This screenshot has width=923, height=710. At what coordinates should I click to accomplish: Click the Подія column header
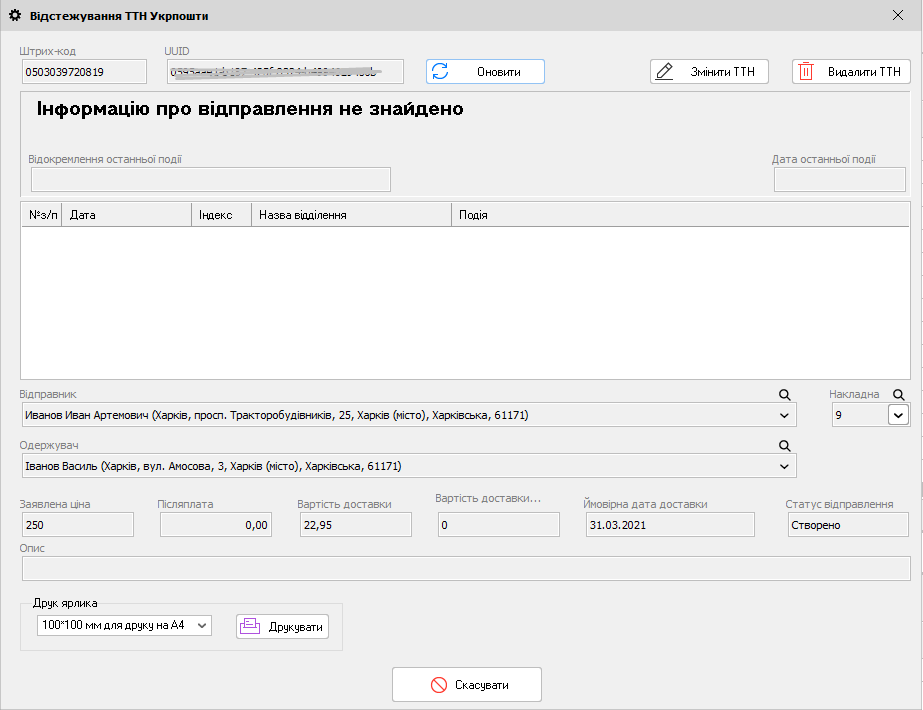click(x=680, y=215)
